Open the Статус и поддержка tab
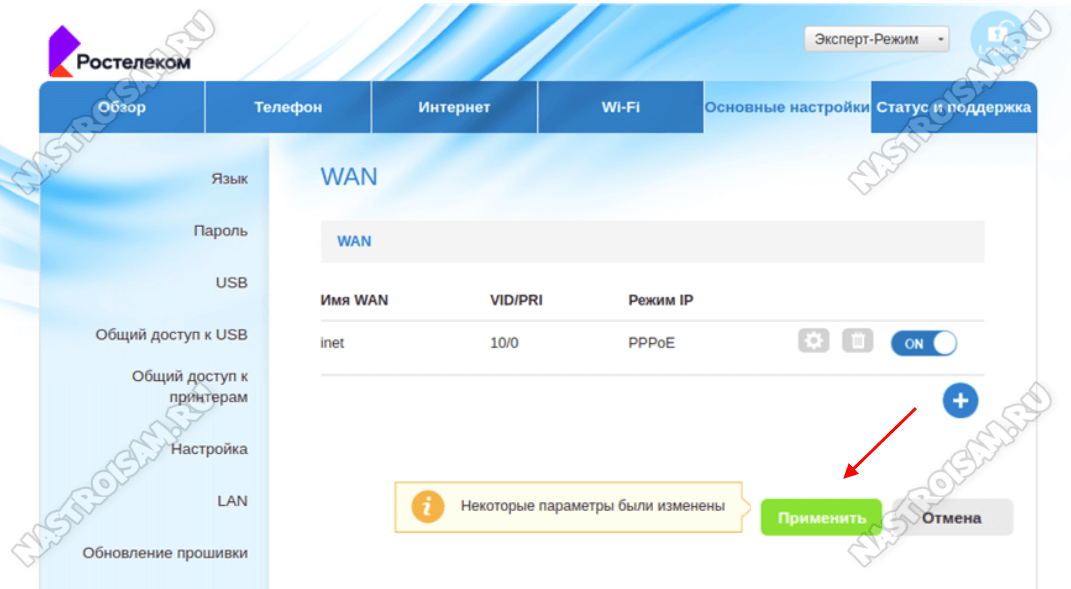The height and width of the screenshot is (589, 1071). click(953, 107)
